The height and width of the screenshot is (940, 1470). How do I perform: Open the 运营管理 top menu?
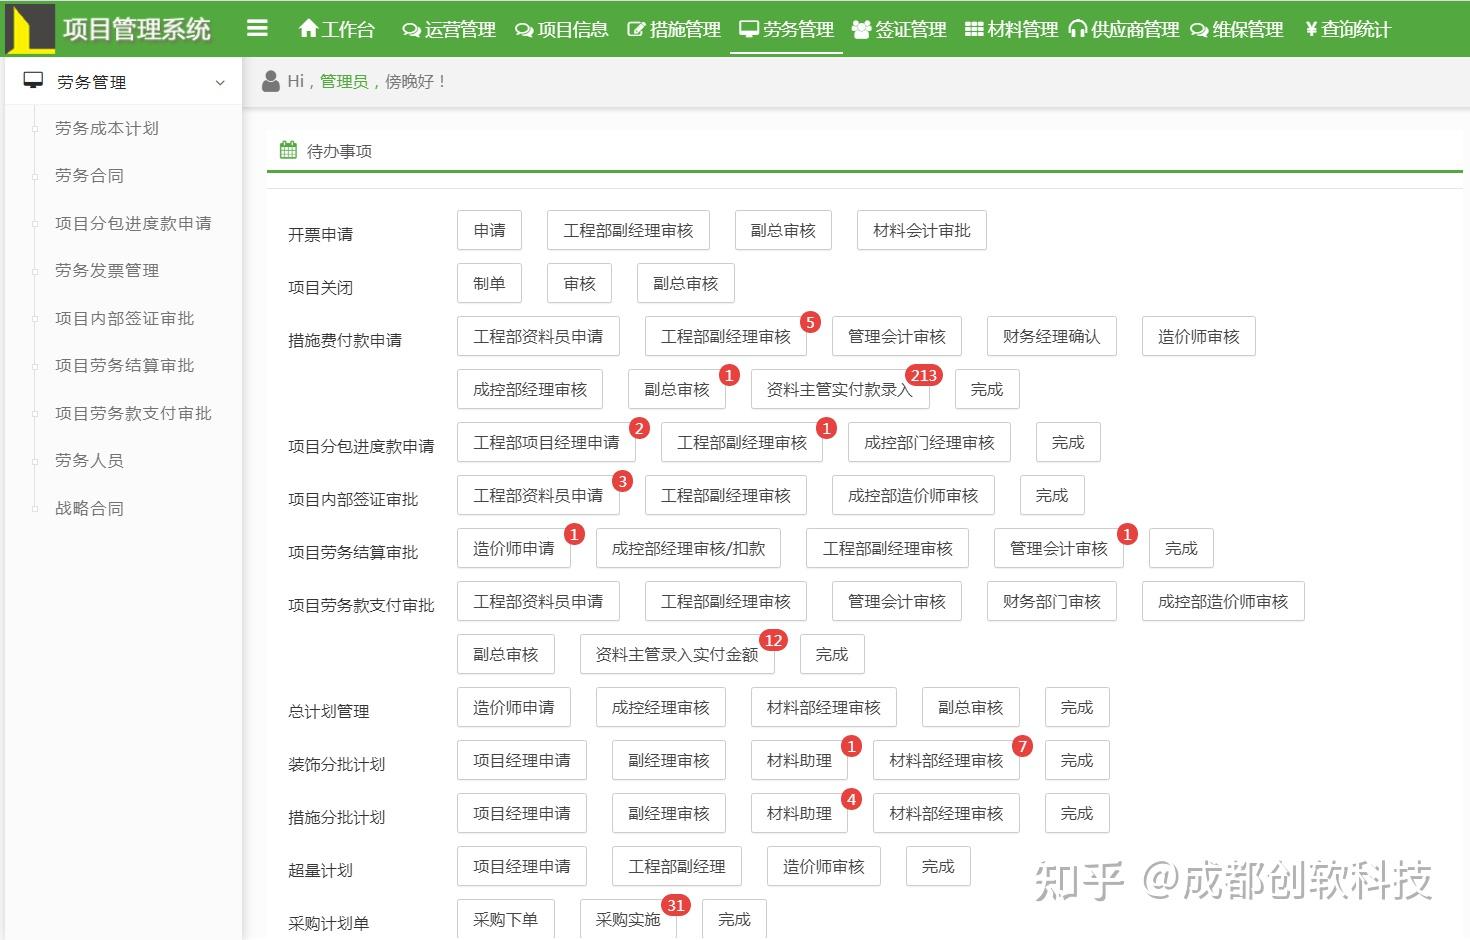tap(449, 29)
